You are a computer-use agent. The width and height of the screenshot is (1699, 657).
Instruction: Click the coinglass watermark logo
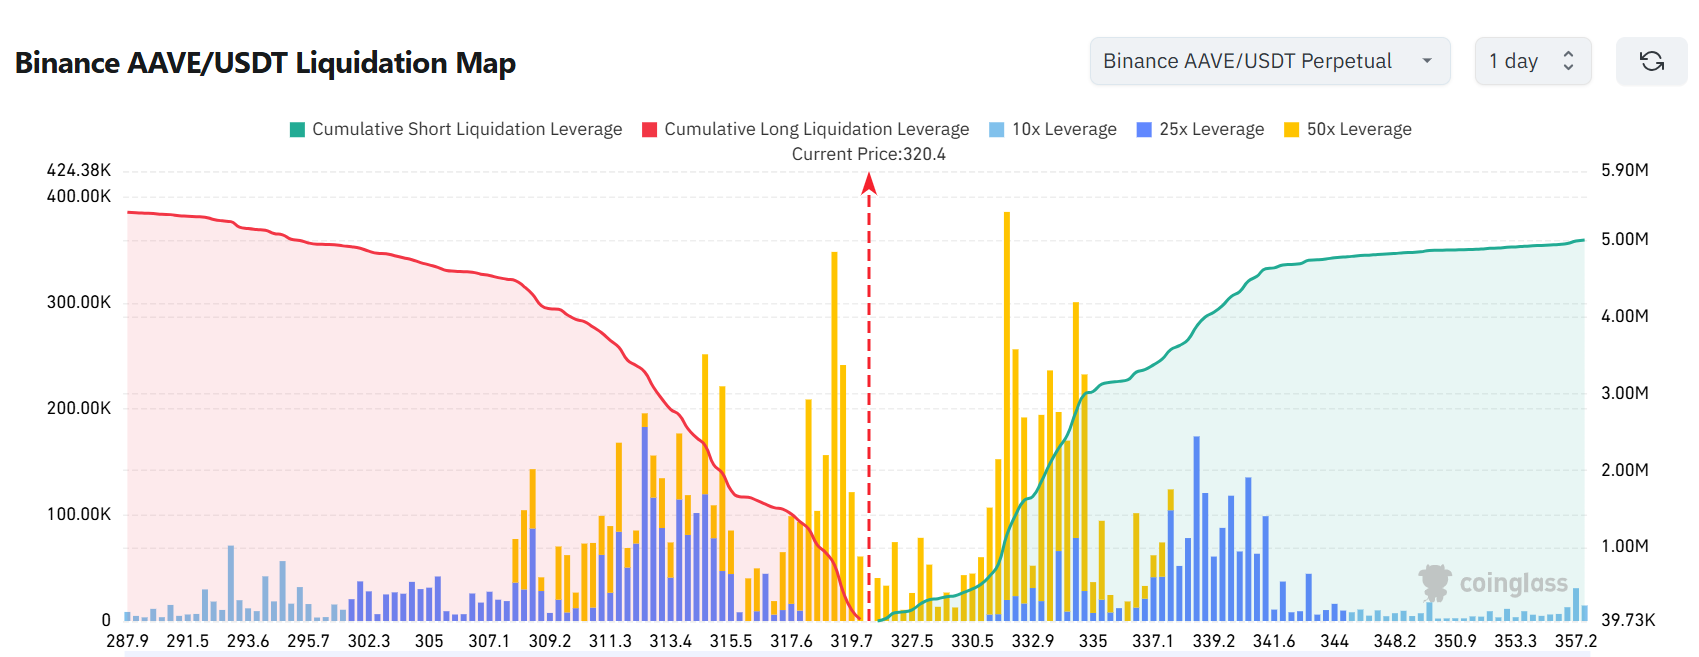pyautogui.click(x=1493, y=583)
